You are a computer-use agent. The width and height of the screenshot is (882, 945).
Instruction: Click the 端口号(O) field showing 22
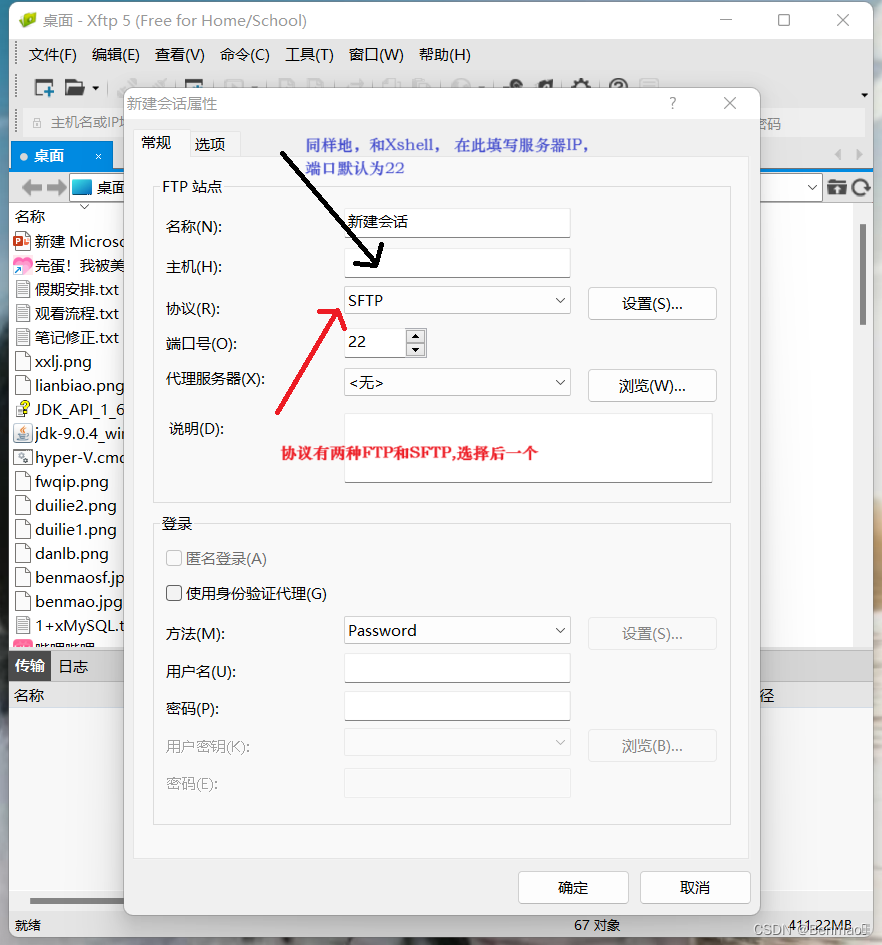[x=375, y=342]
